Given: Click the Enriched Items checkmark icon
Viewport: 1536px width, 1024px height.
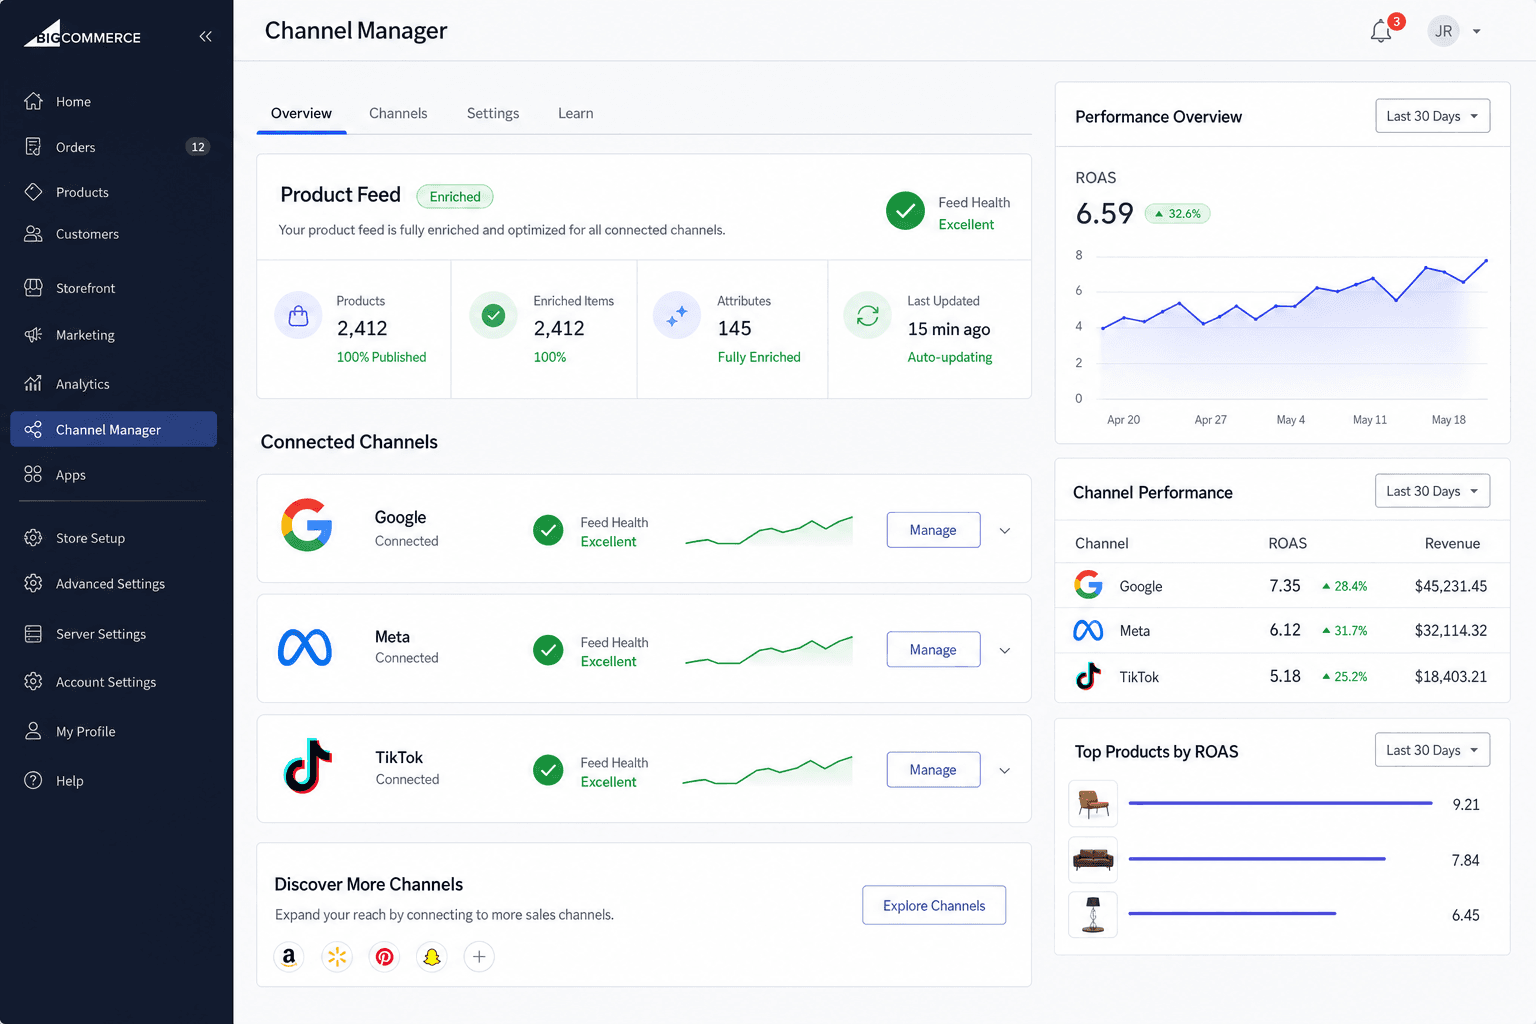Looking at the screenshot, I should tap(493, 316).
